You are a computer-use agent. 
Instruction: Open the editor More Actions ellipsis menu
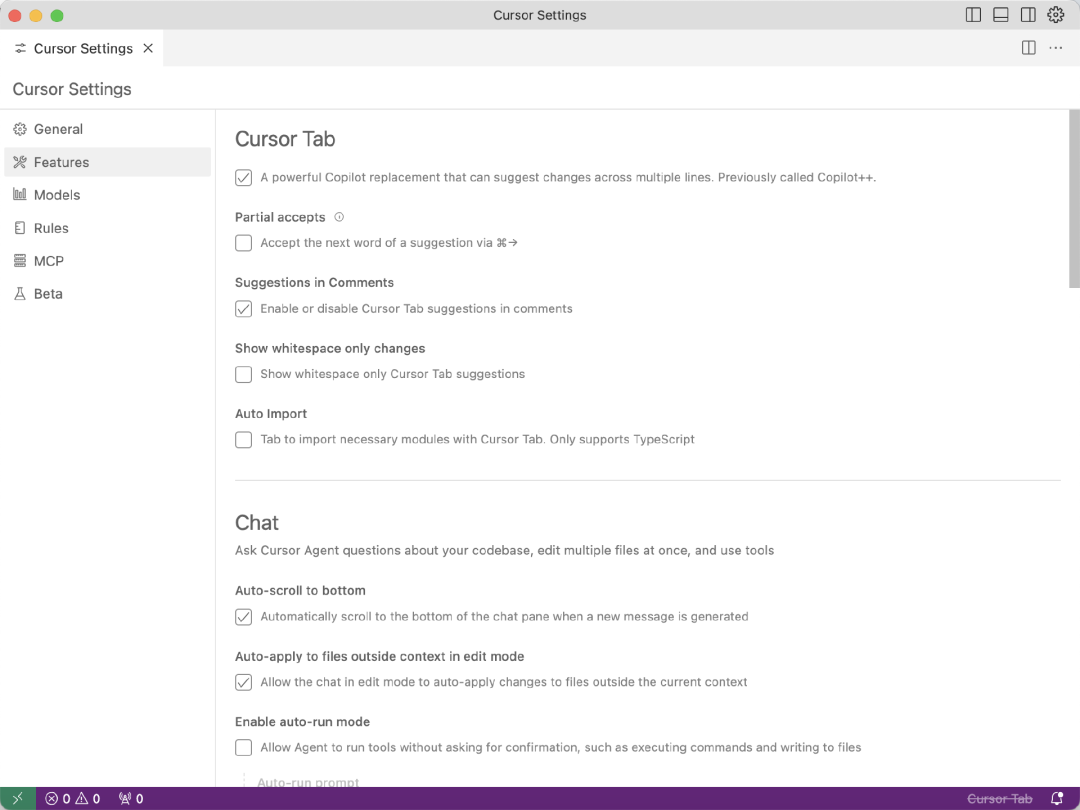1056,48
